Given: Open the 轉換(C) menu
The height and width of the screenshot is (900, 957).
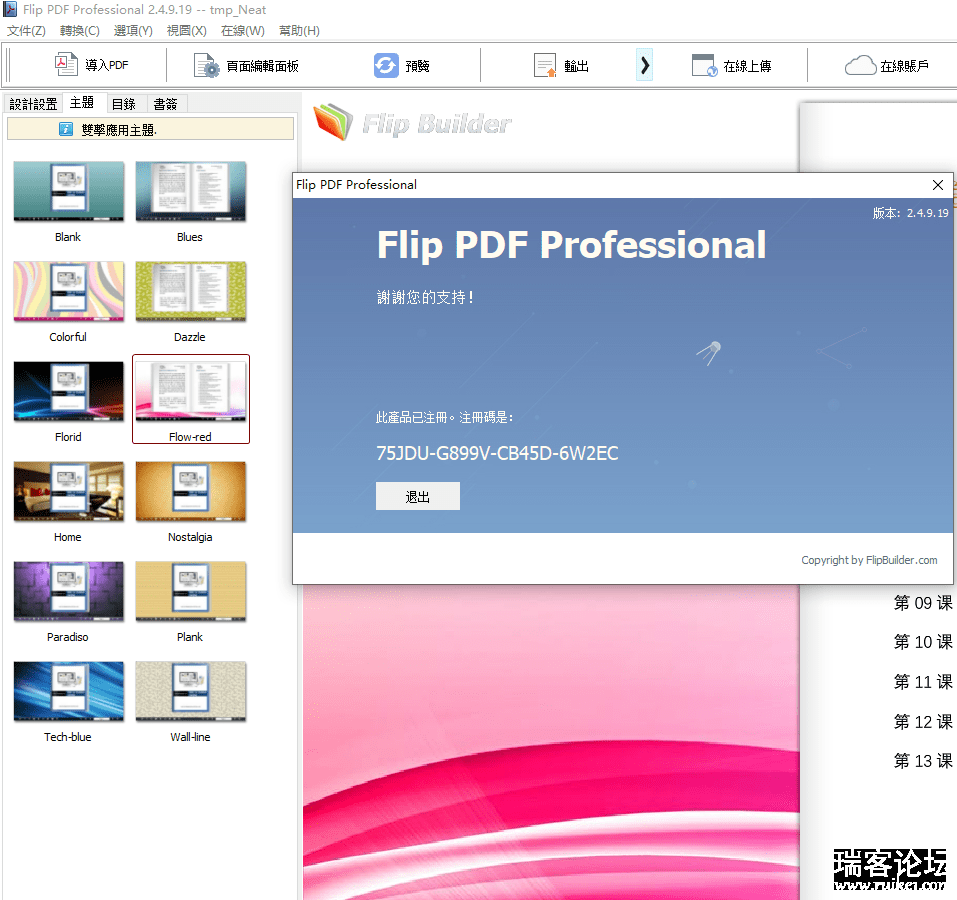Looking at the screenshot, I should pyautogui.click(x=80, y=31).
